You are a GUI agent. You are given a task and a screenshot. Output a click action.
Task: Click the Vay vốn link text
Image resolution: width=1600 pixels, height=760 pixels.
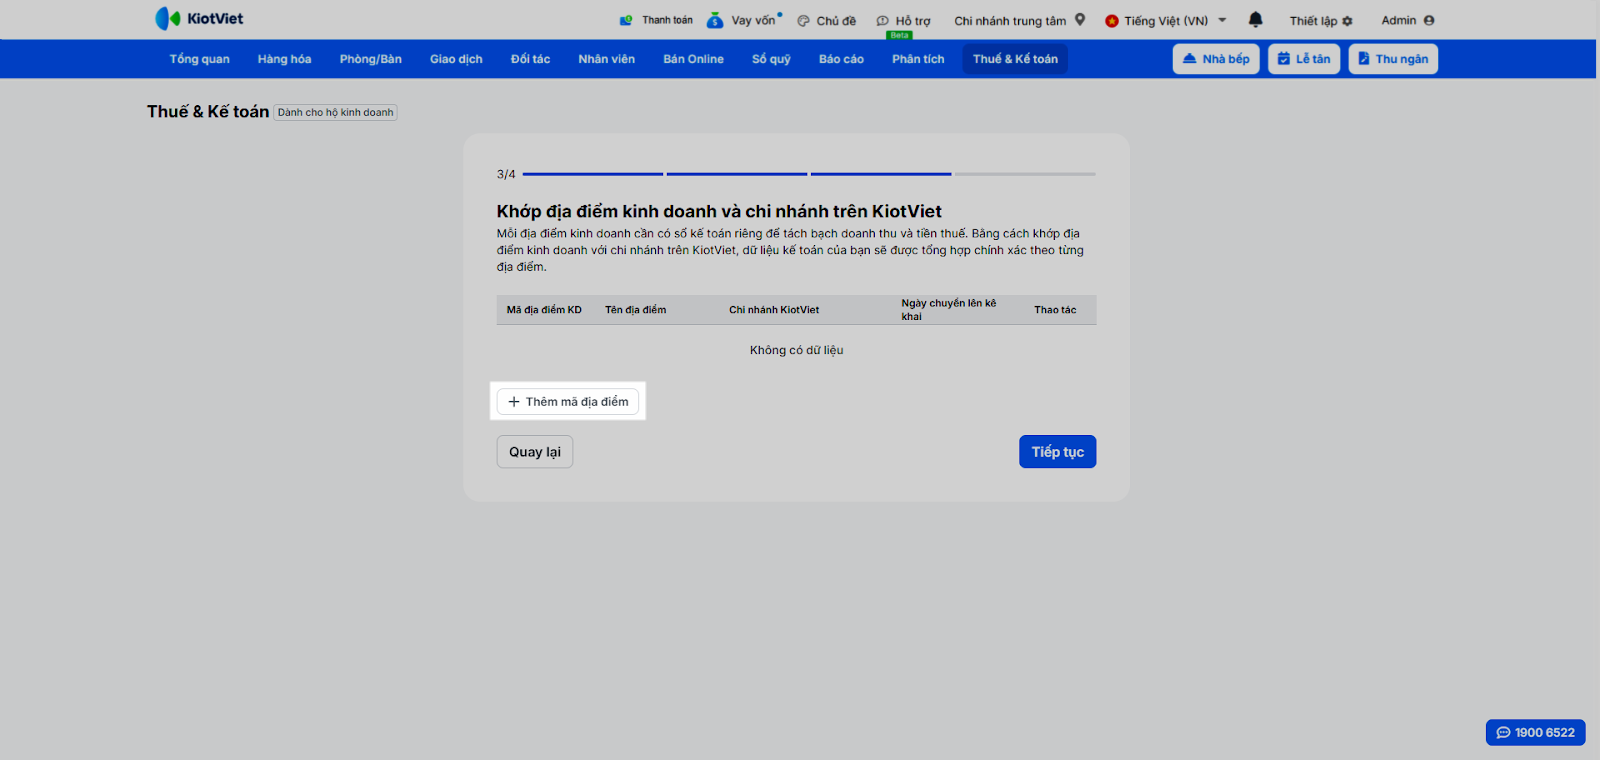click(753, 21)
